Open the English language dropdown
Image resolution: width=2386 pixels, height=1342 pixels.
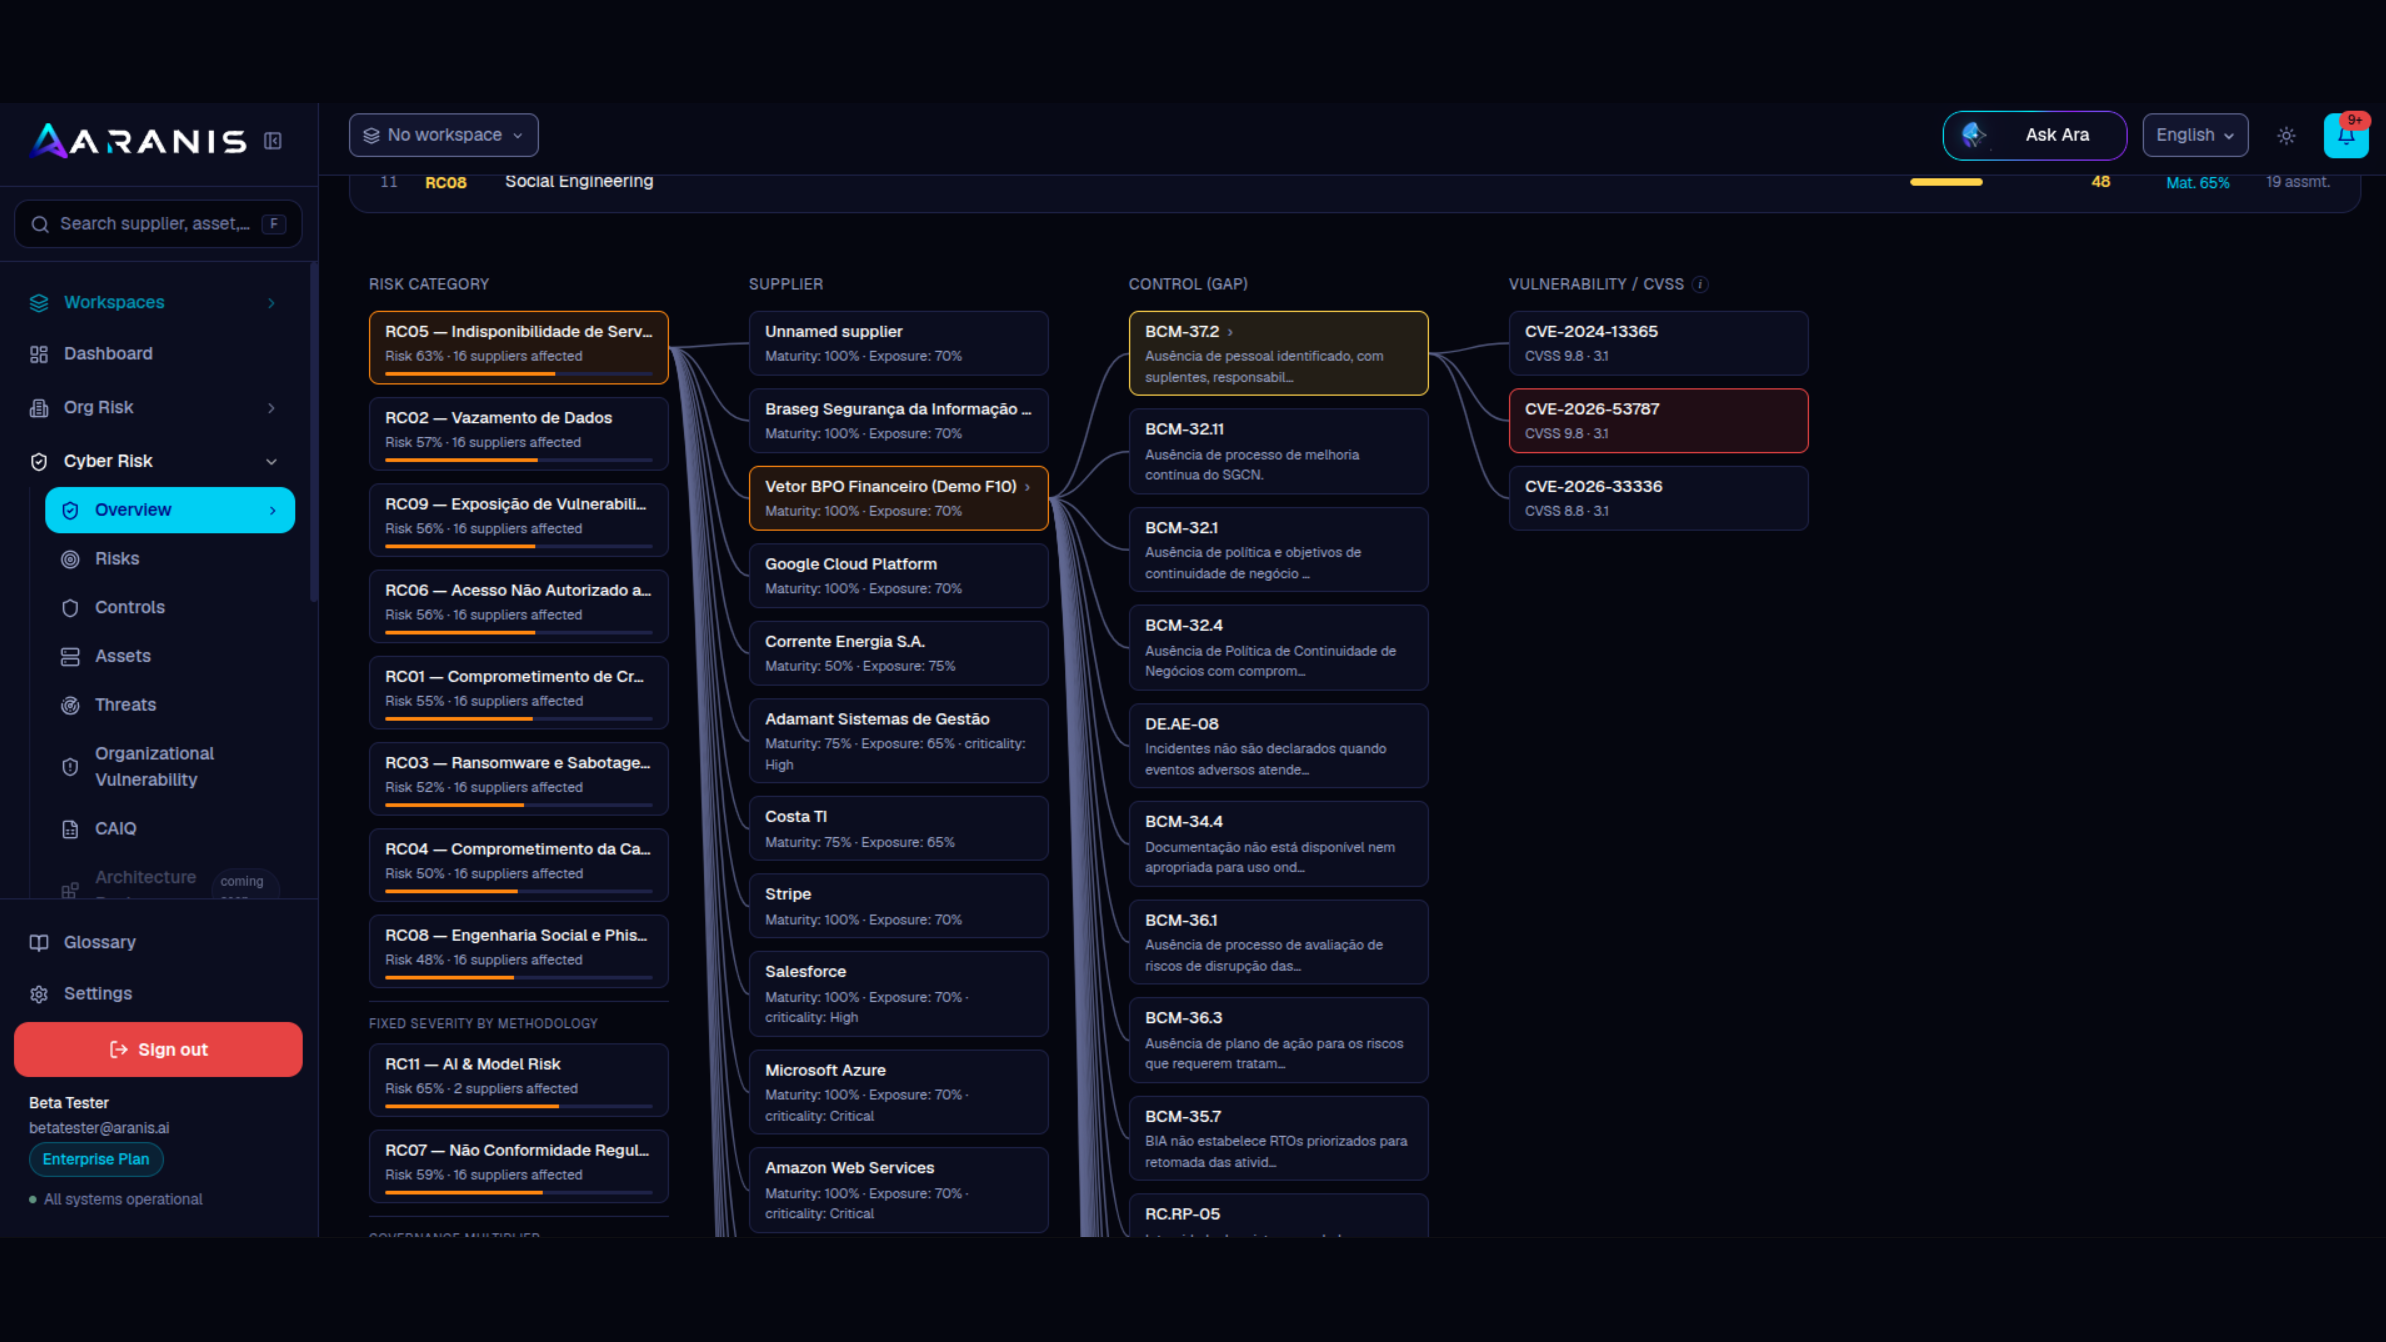pyautogui.click(x=2195, y=135)
